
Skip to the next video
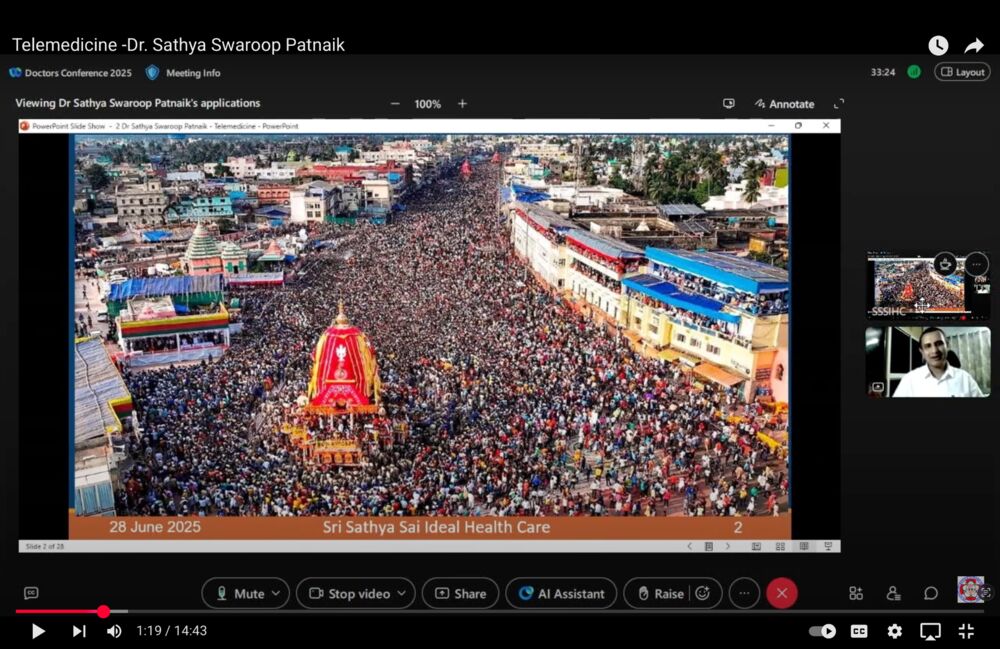click(x=78, y=631)
